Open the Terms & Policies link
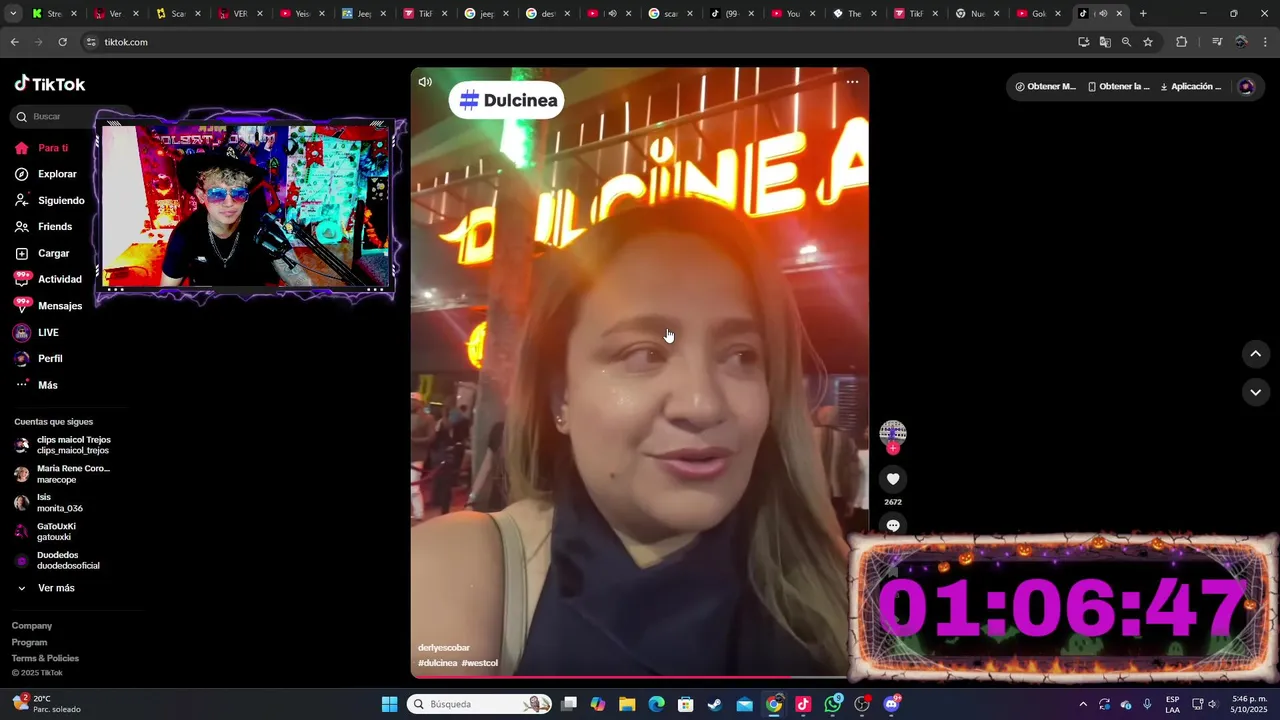This screenshot has width=1280, height=720. [45, 658]
